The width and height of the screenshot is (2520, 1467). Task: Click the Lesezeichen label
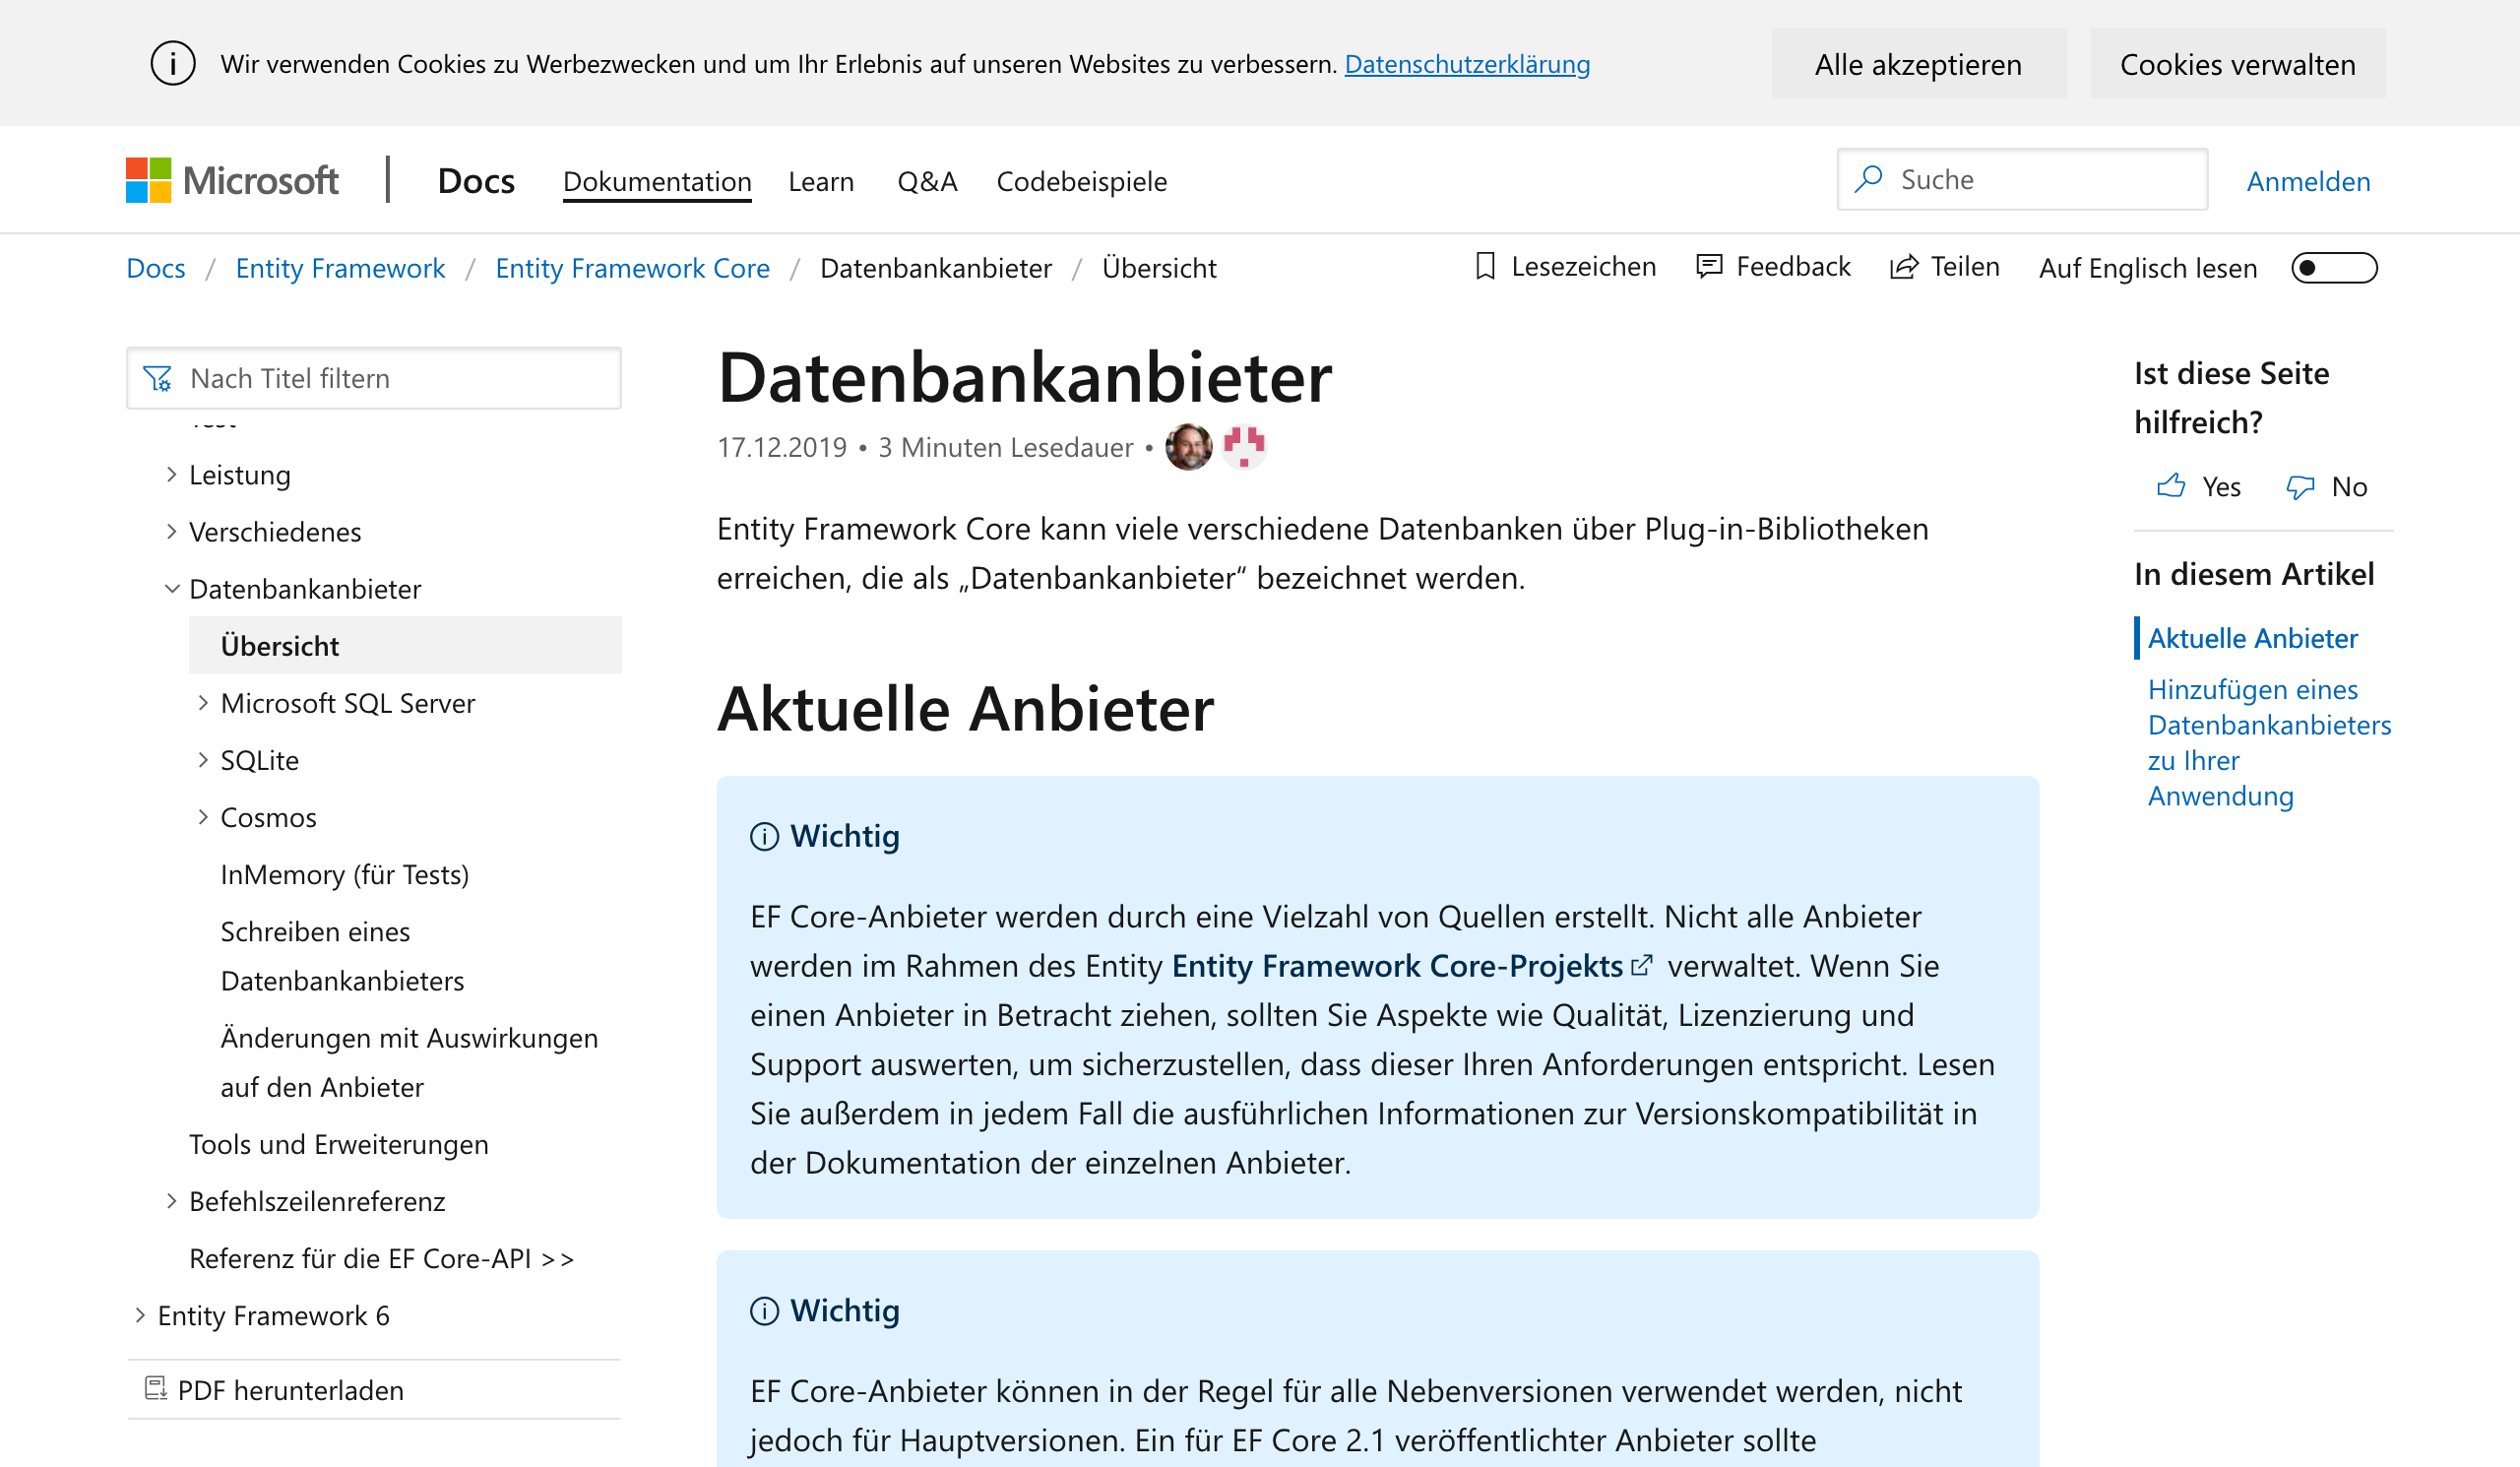click(x=1583, y=266)
